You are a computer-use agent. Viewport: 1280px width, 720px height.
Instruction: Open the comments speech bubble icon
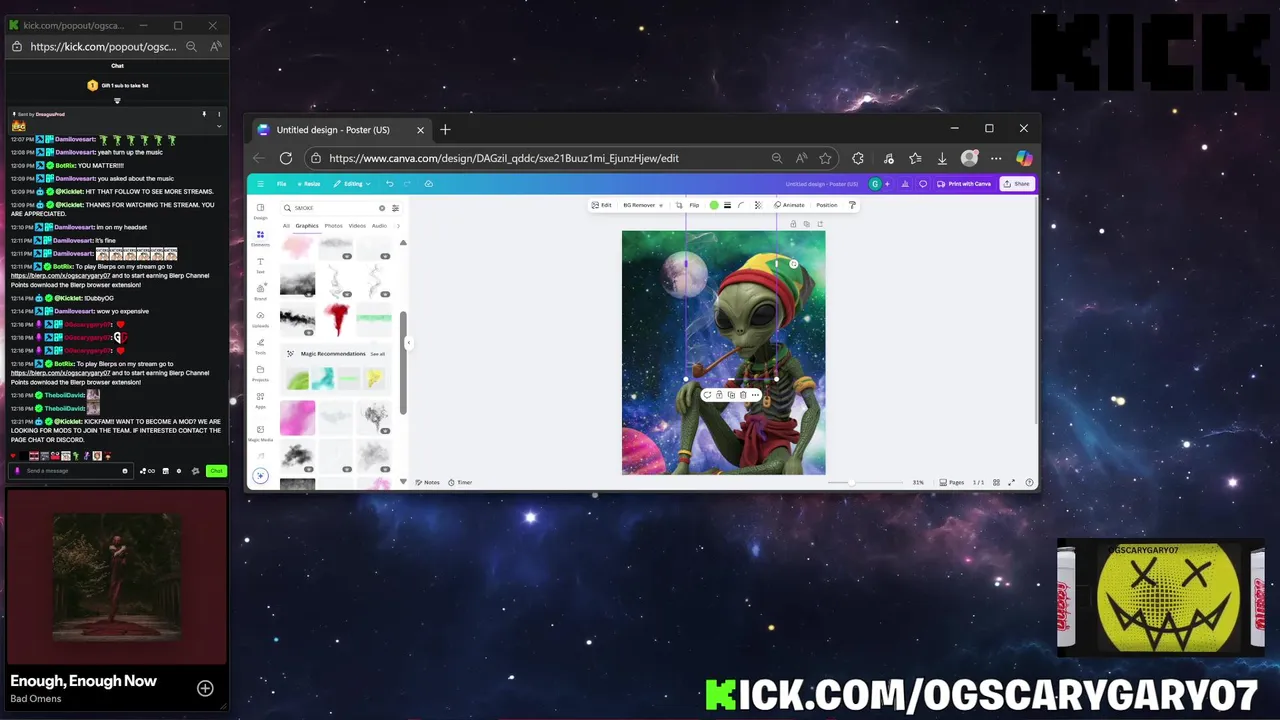[923, 184]
